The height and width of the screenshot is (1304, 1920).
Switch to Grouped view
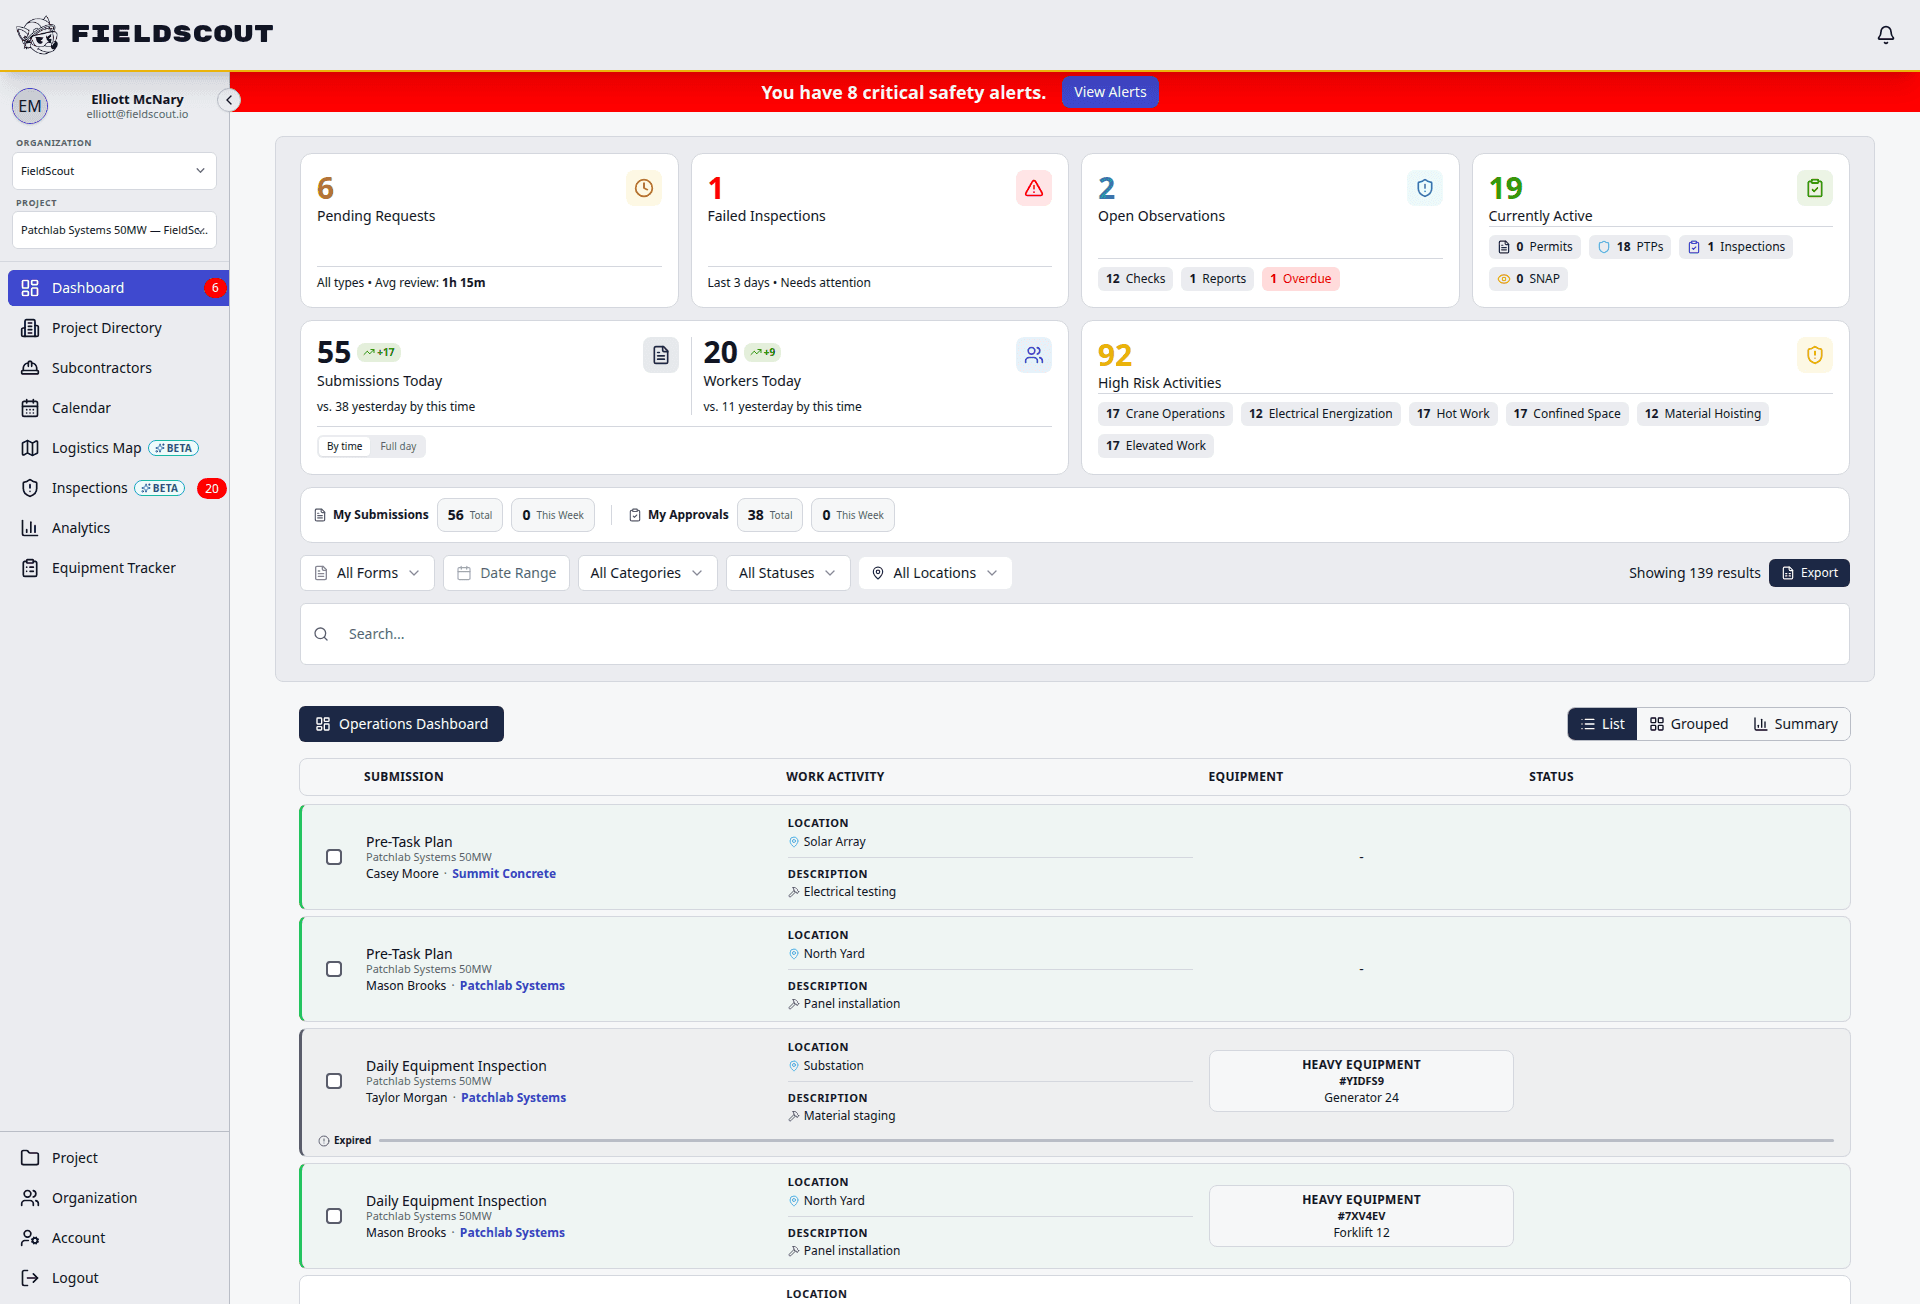click(x=1688, y=724)
